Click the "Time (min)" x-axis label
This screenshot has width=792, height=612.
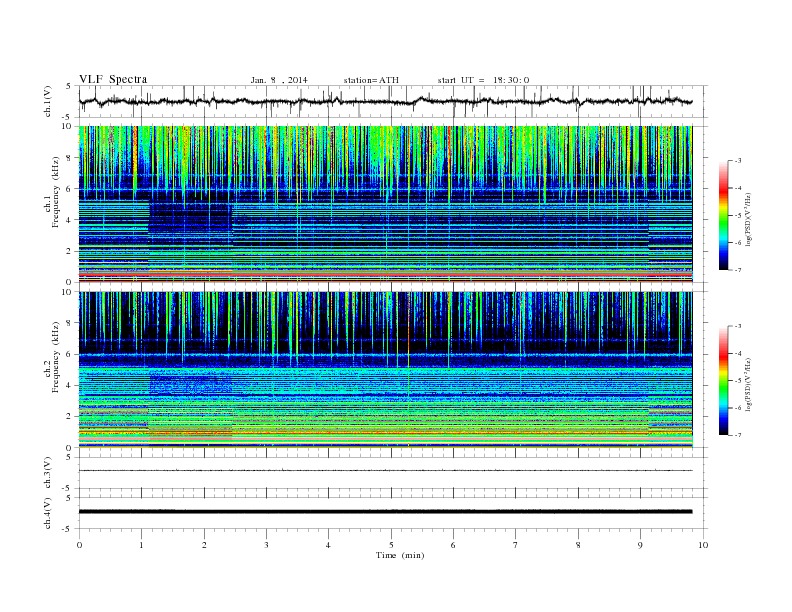400,555
